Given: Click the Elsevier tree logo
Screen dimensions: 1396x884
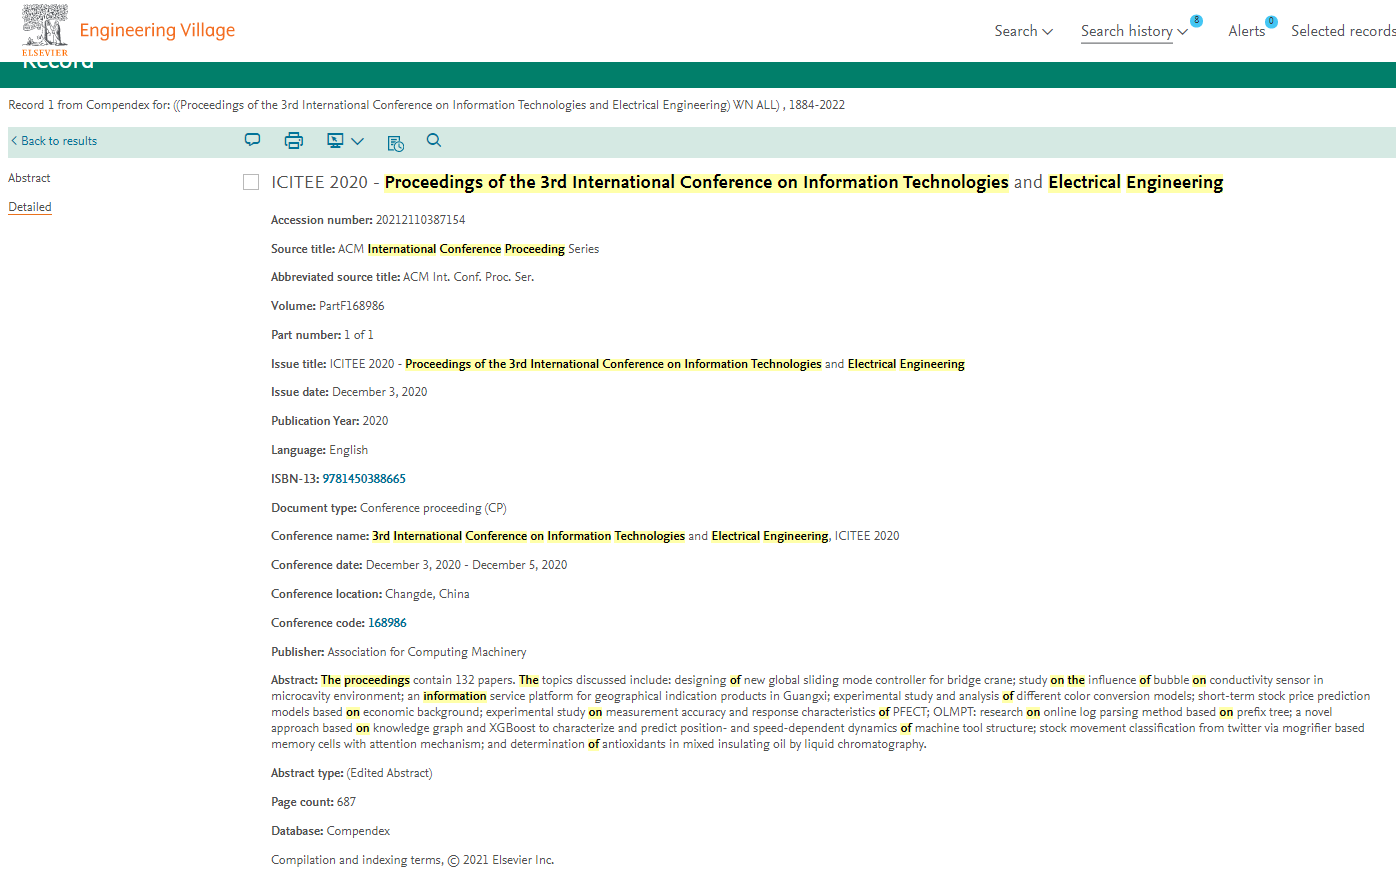Looking at the screenshot, I should point(45,30).
